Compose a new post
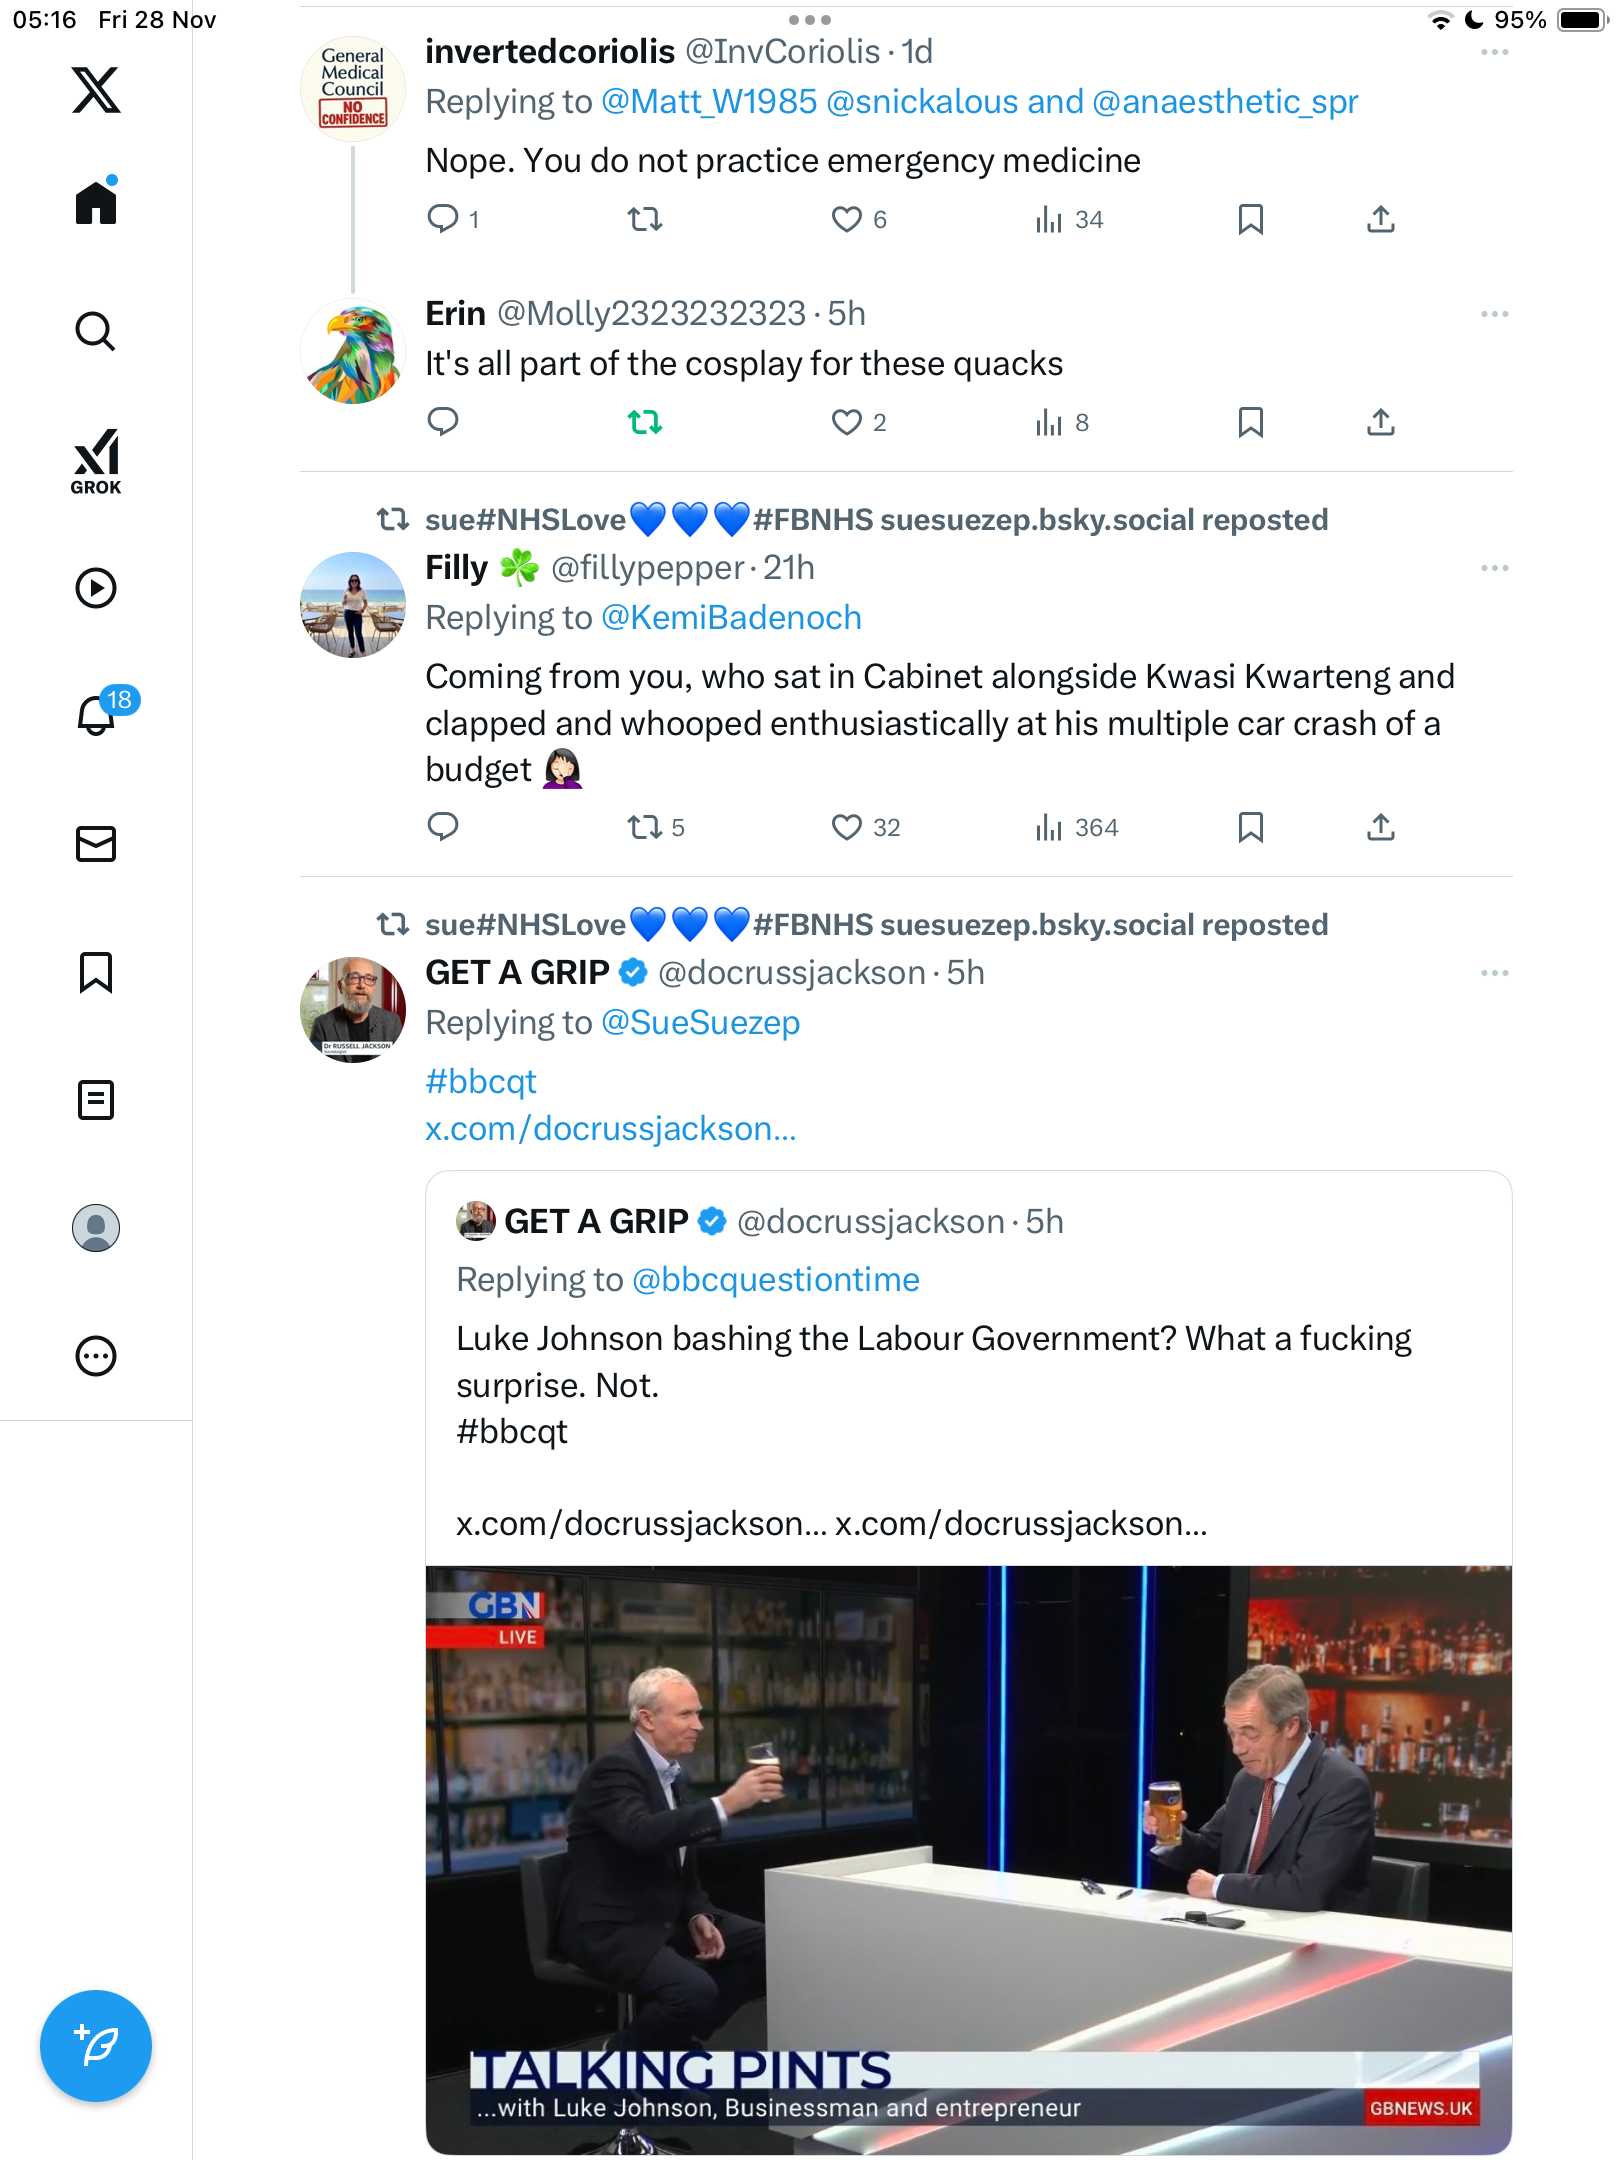 click(96, 2046)
